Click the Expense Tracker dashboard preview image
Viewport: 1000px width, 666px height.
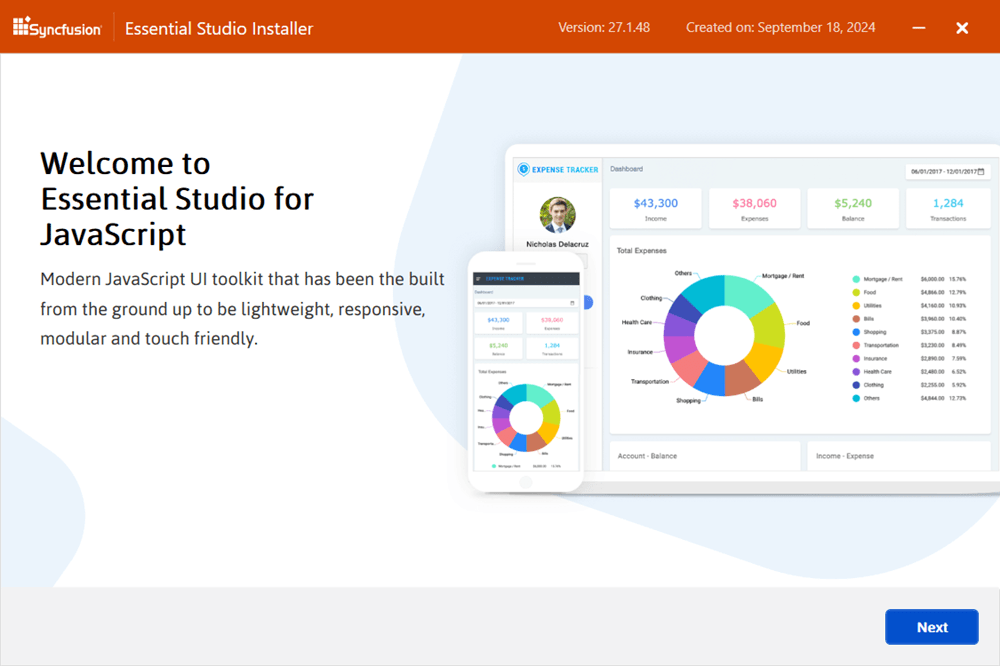click(x=733, y=319)
